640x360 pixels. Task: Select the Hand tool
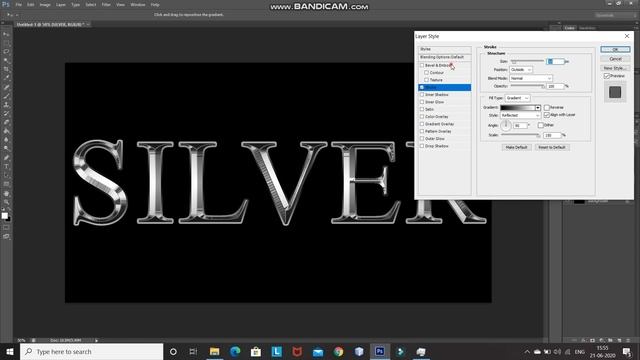click(x=6, y=193)
